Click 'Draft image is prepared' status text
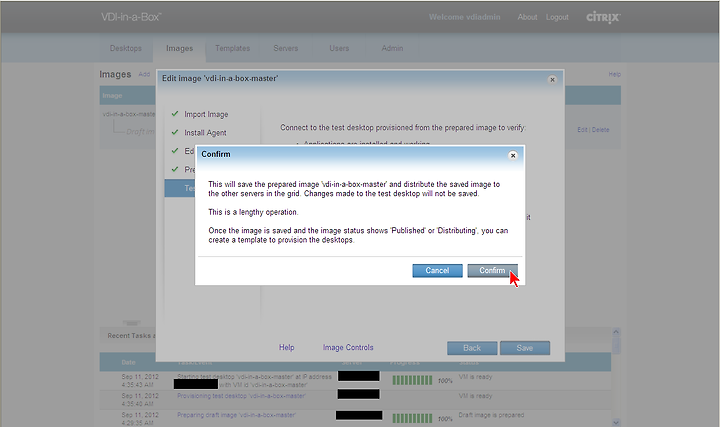 tap(491, 415)
